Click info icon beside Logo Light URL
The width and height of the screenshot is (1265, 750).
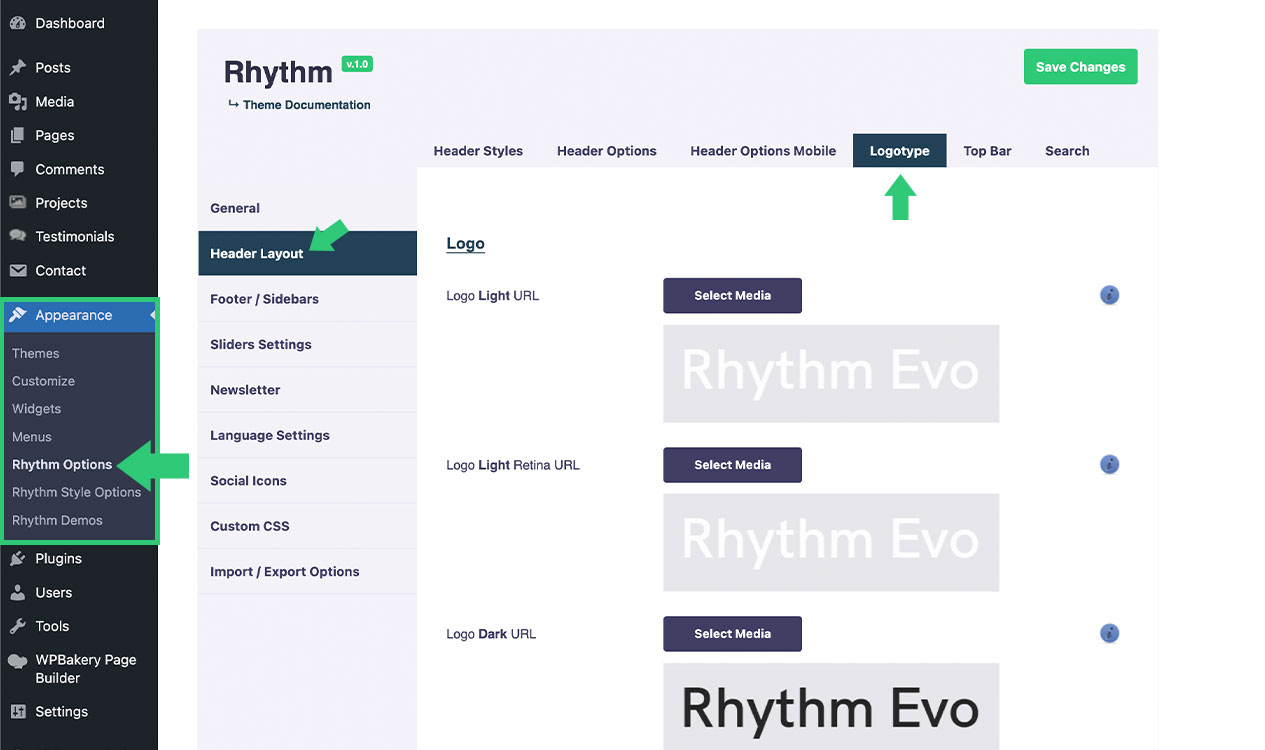[x=1109, y=295]
